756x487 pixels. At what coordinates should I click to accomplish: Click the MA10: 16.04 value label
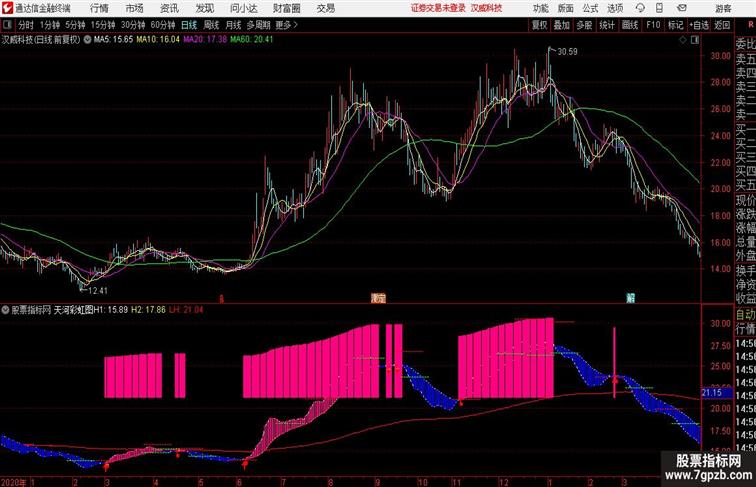click(158, 40)
